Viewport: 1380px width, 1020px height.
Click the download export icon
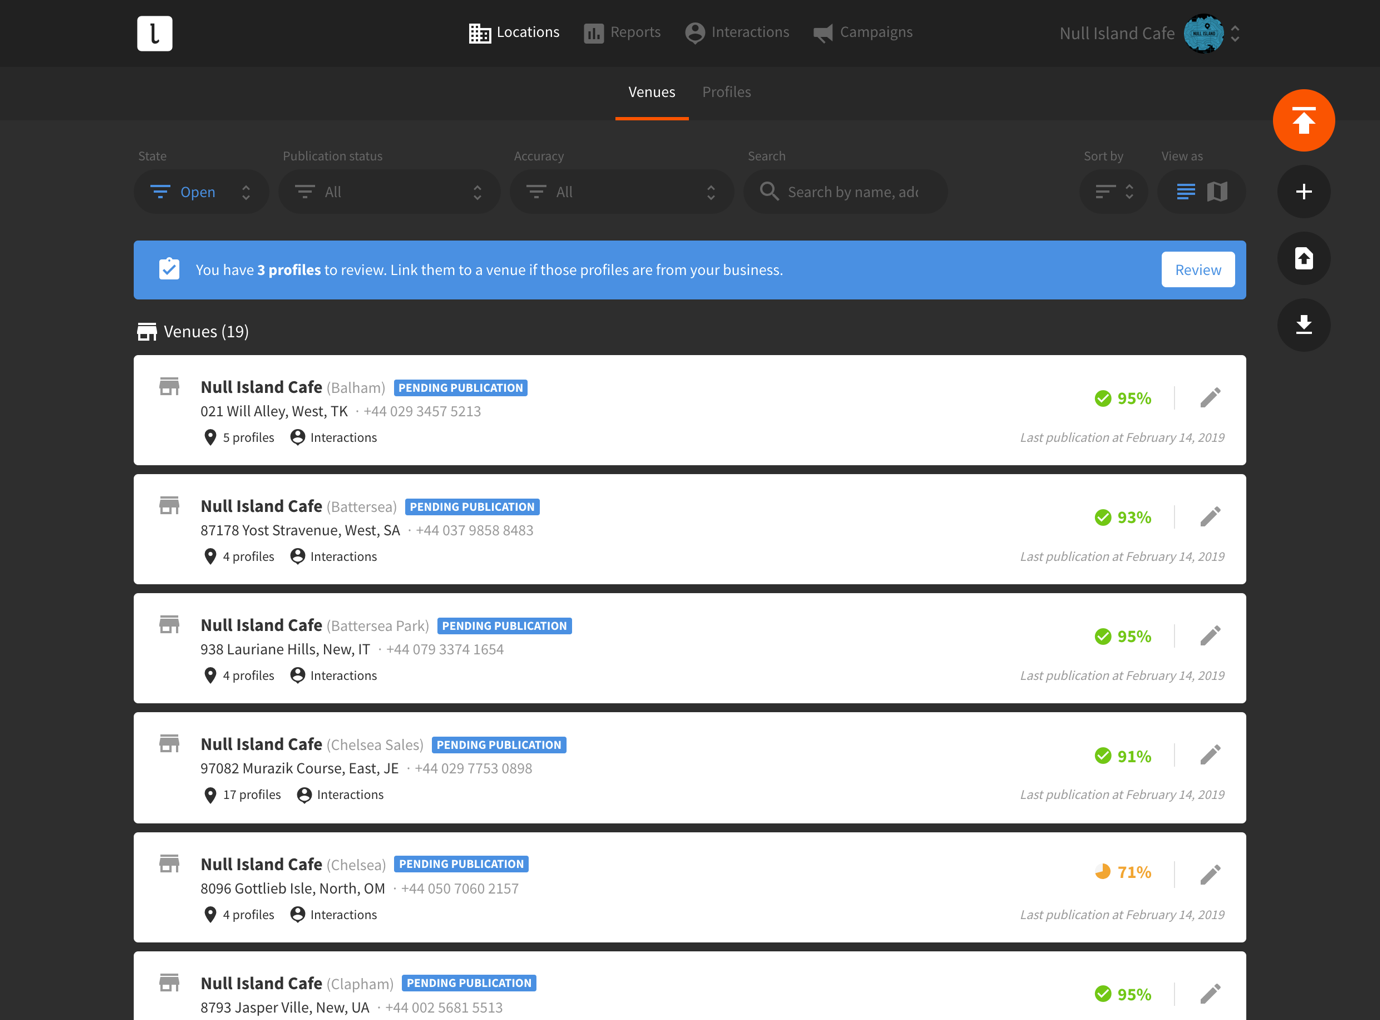pos(1303,325)
